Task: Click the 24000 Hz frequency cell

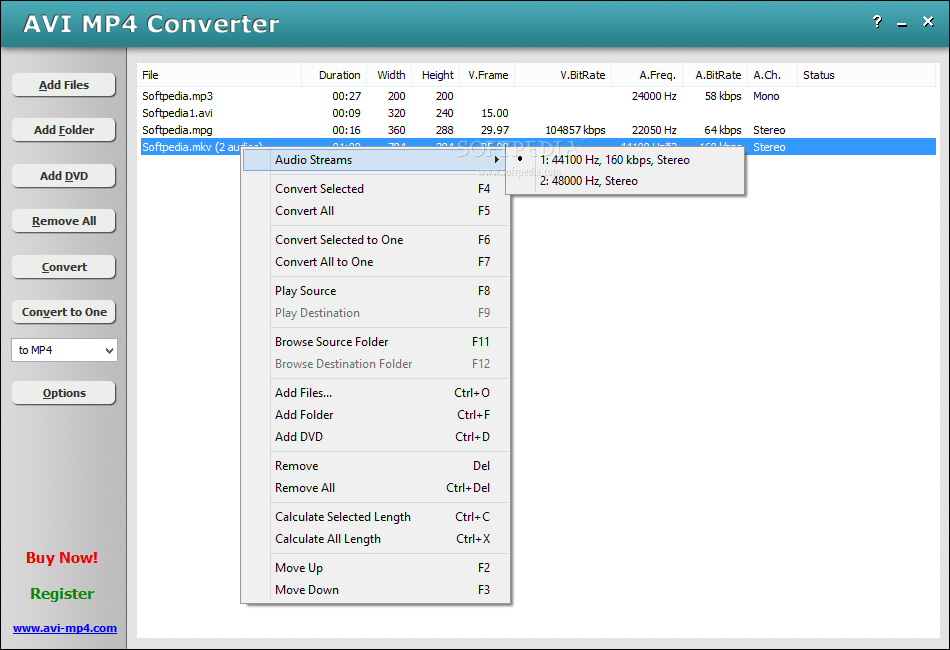Action: [654, 96]
